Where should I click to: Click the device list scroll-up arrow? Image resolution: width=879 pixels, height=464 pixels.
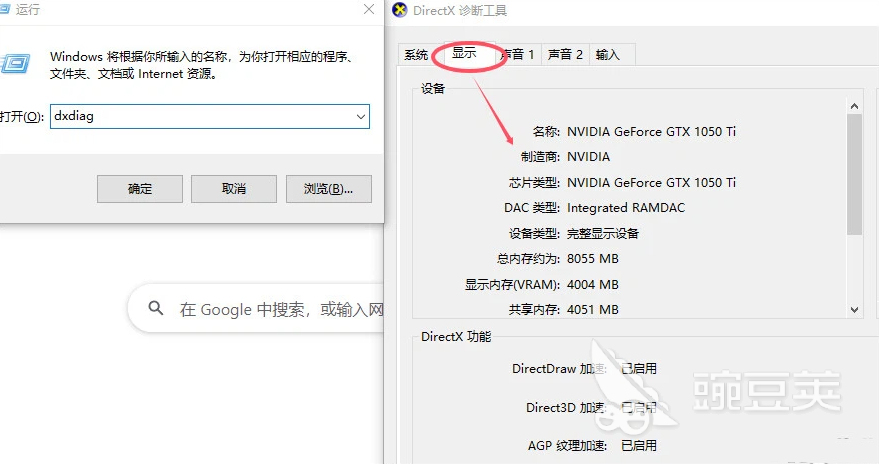(x=854, y=106)
